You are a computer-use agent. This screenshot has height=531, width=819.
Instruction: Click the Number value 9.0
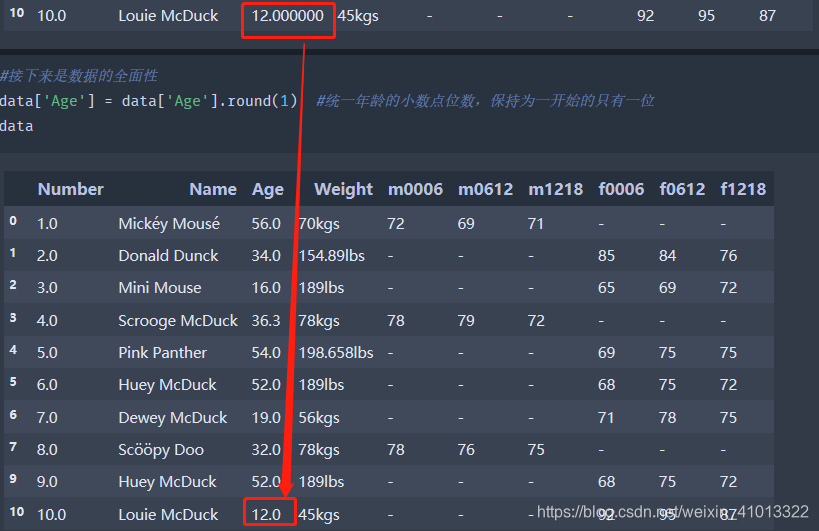tap(47, 481)
